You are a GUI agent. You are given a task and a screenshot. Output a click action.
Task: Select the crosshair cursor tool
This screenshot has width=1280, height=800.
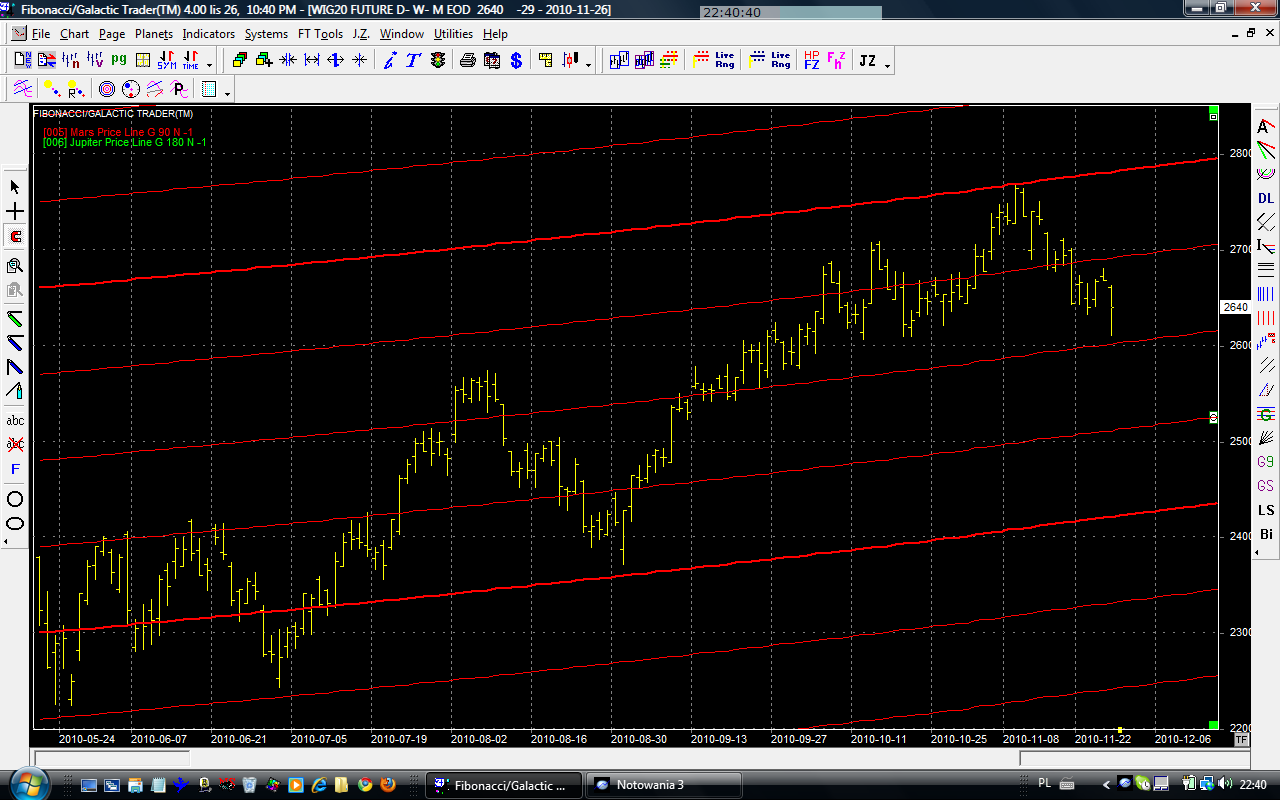(x=15, y=212)
